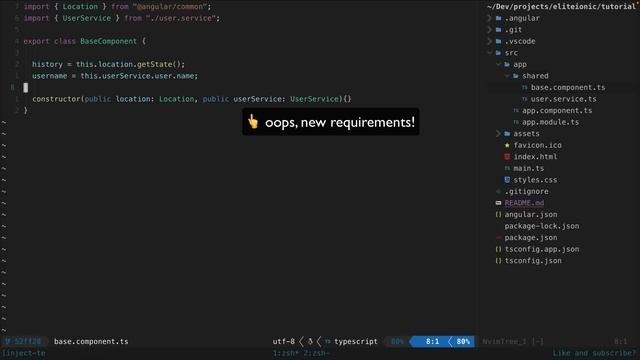Expand the .vscode folder chevron
The image size is (640, 360).
coord(489,41)
